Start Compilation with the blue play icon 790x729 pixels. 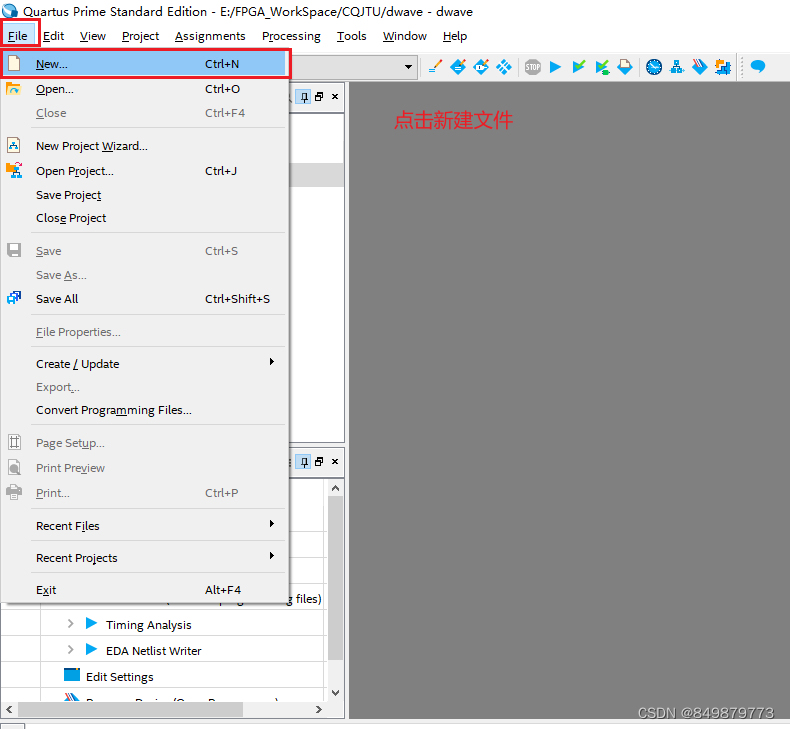tap(556, 67)
